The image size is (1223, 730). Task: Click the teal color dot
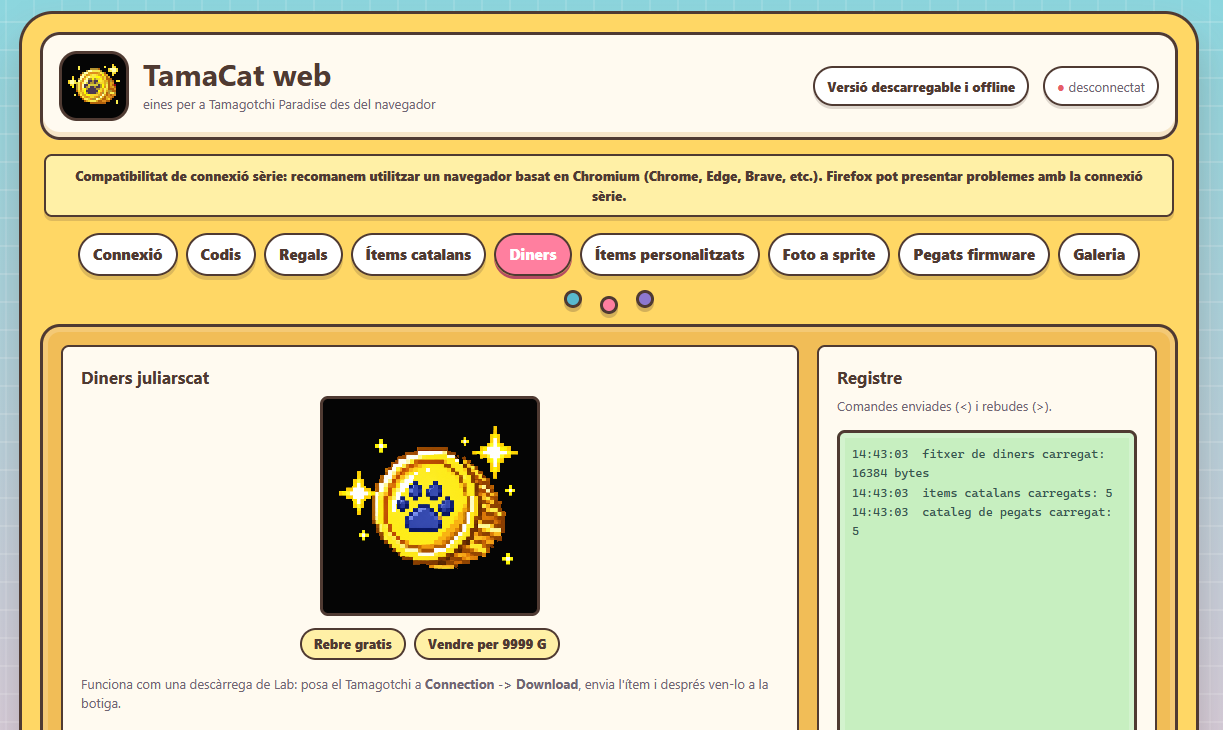coord(573,299)
